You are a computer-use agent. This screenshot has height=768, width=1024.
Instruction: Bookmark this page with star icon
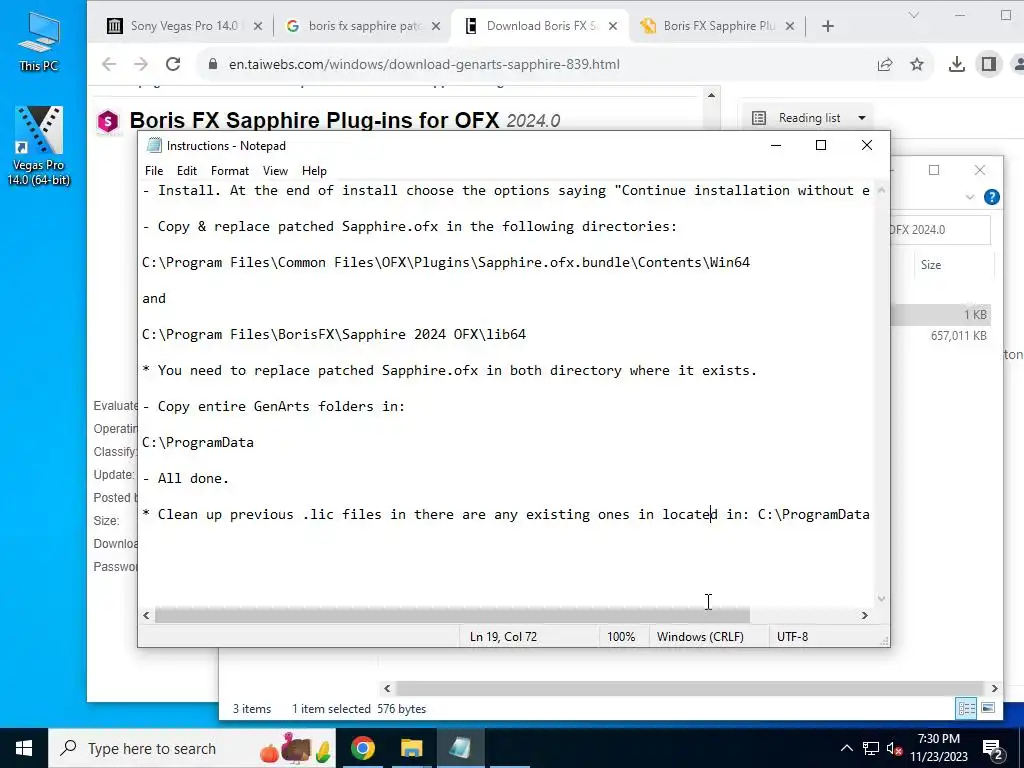click(x=917, y=64)
